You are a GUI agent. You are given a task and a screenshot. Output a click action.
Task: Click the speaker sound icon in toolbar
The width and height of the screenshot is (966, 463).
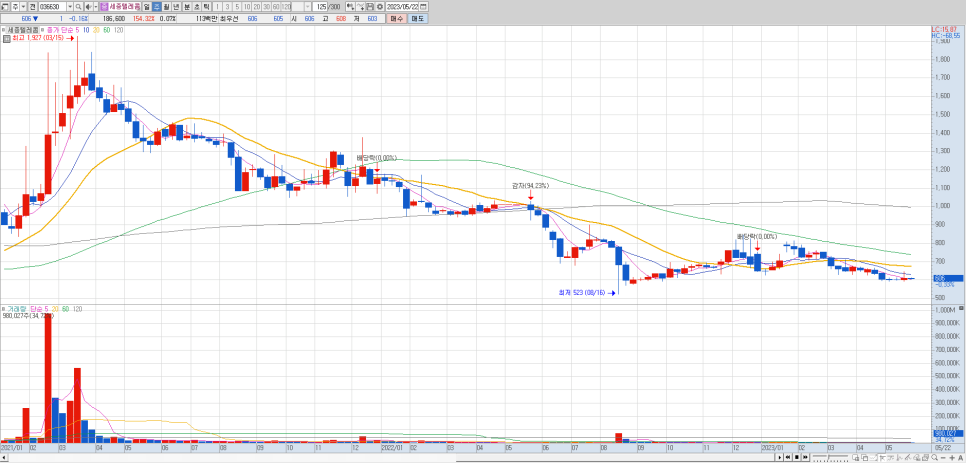89,6
